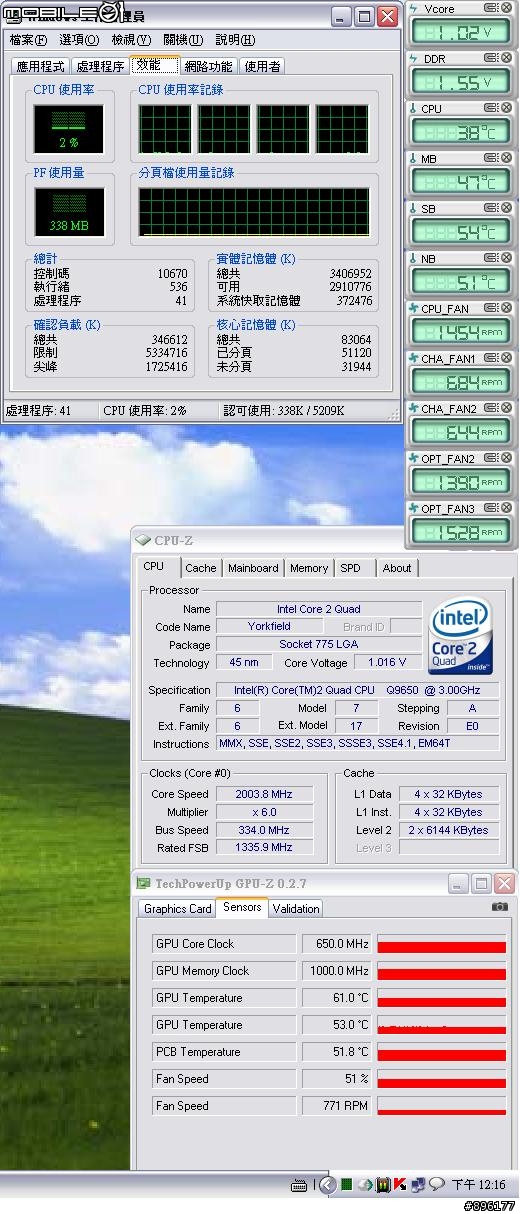Switch to the 網路功能 tab

point(208,66)
